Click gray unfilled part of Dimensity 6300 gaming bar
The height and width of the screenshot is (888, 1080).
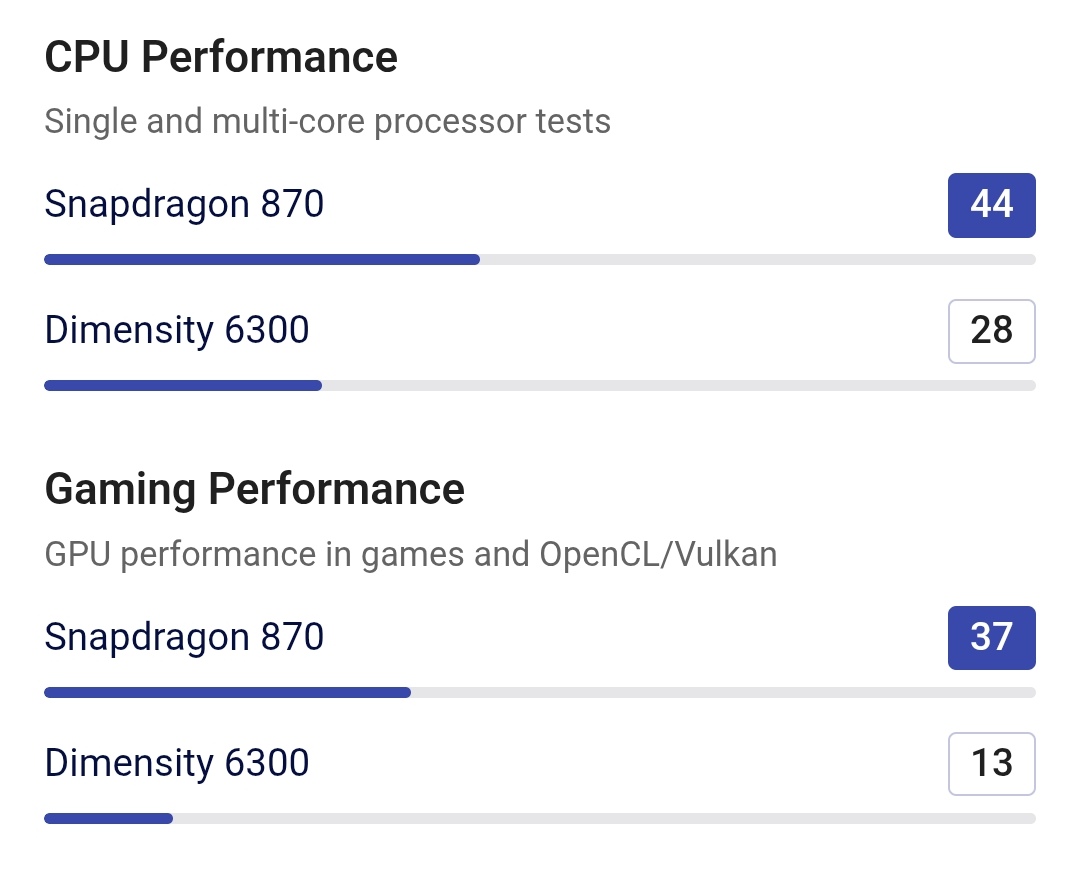[x=603, y=818]
